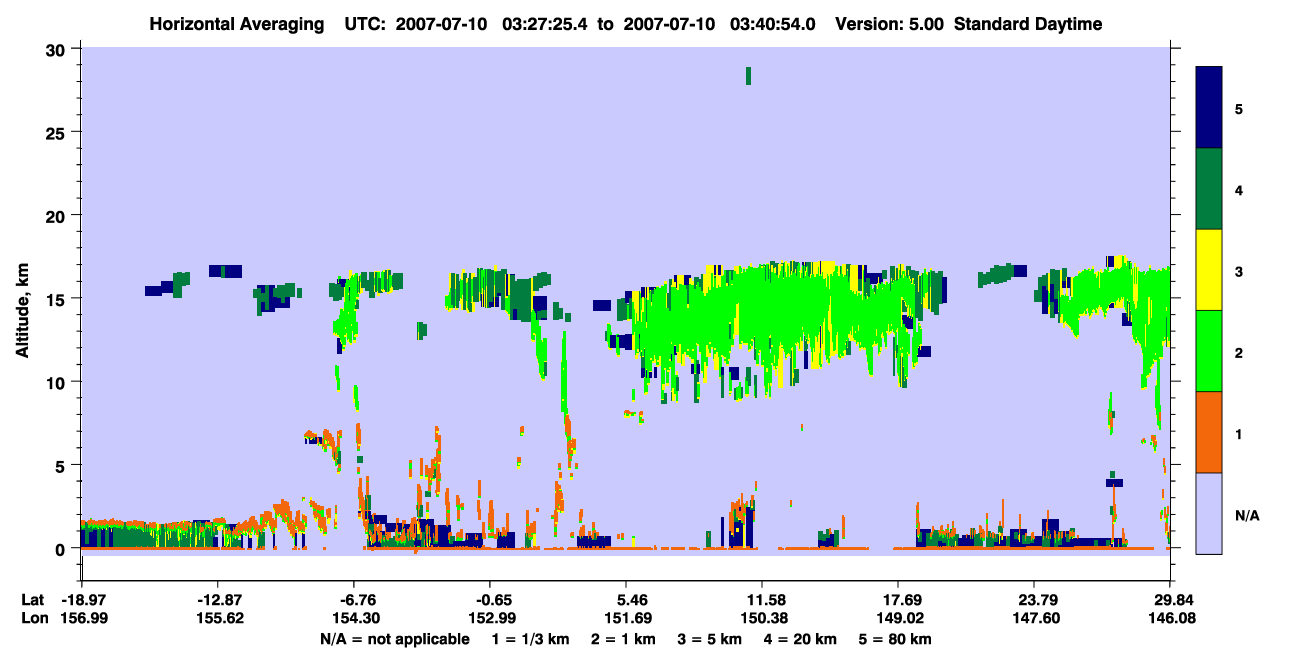The height and width of the screenshot is (667, 1300).
Task: Click the '5 = 80 km' legend text
Action: [895, 639]
